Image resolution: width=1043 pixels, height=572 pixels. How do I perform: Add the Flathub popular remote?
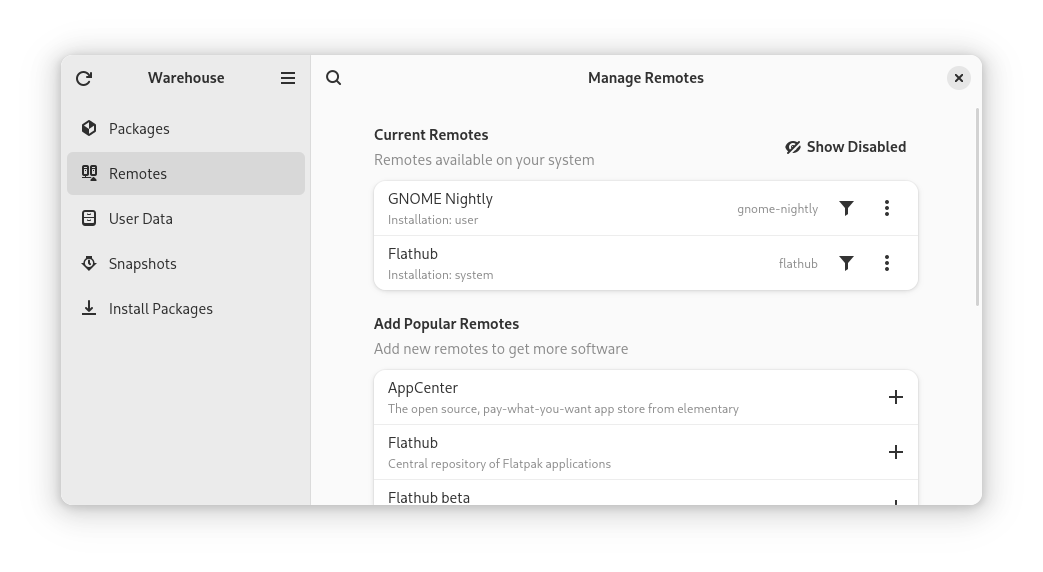click(896, 452)
